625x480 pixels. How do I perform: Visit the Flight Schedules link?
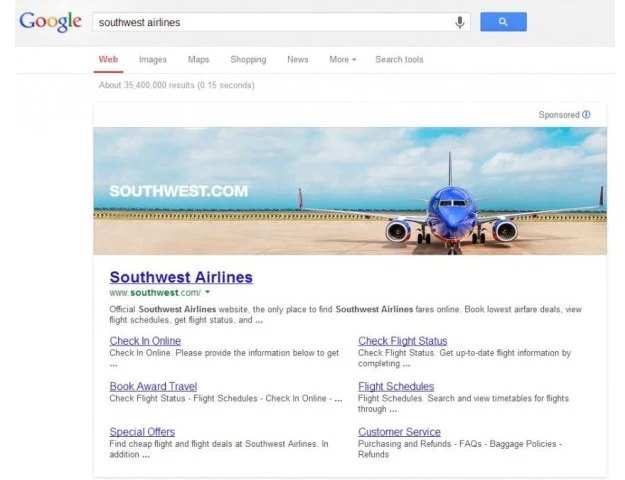396,386
